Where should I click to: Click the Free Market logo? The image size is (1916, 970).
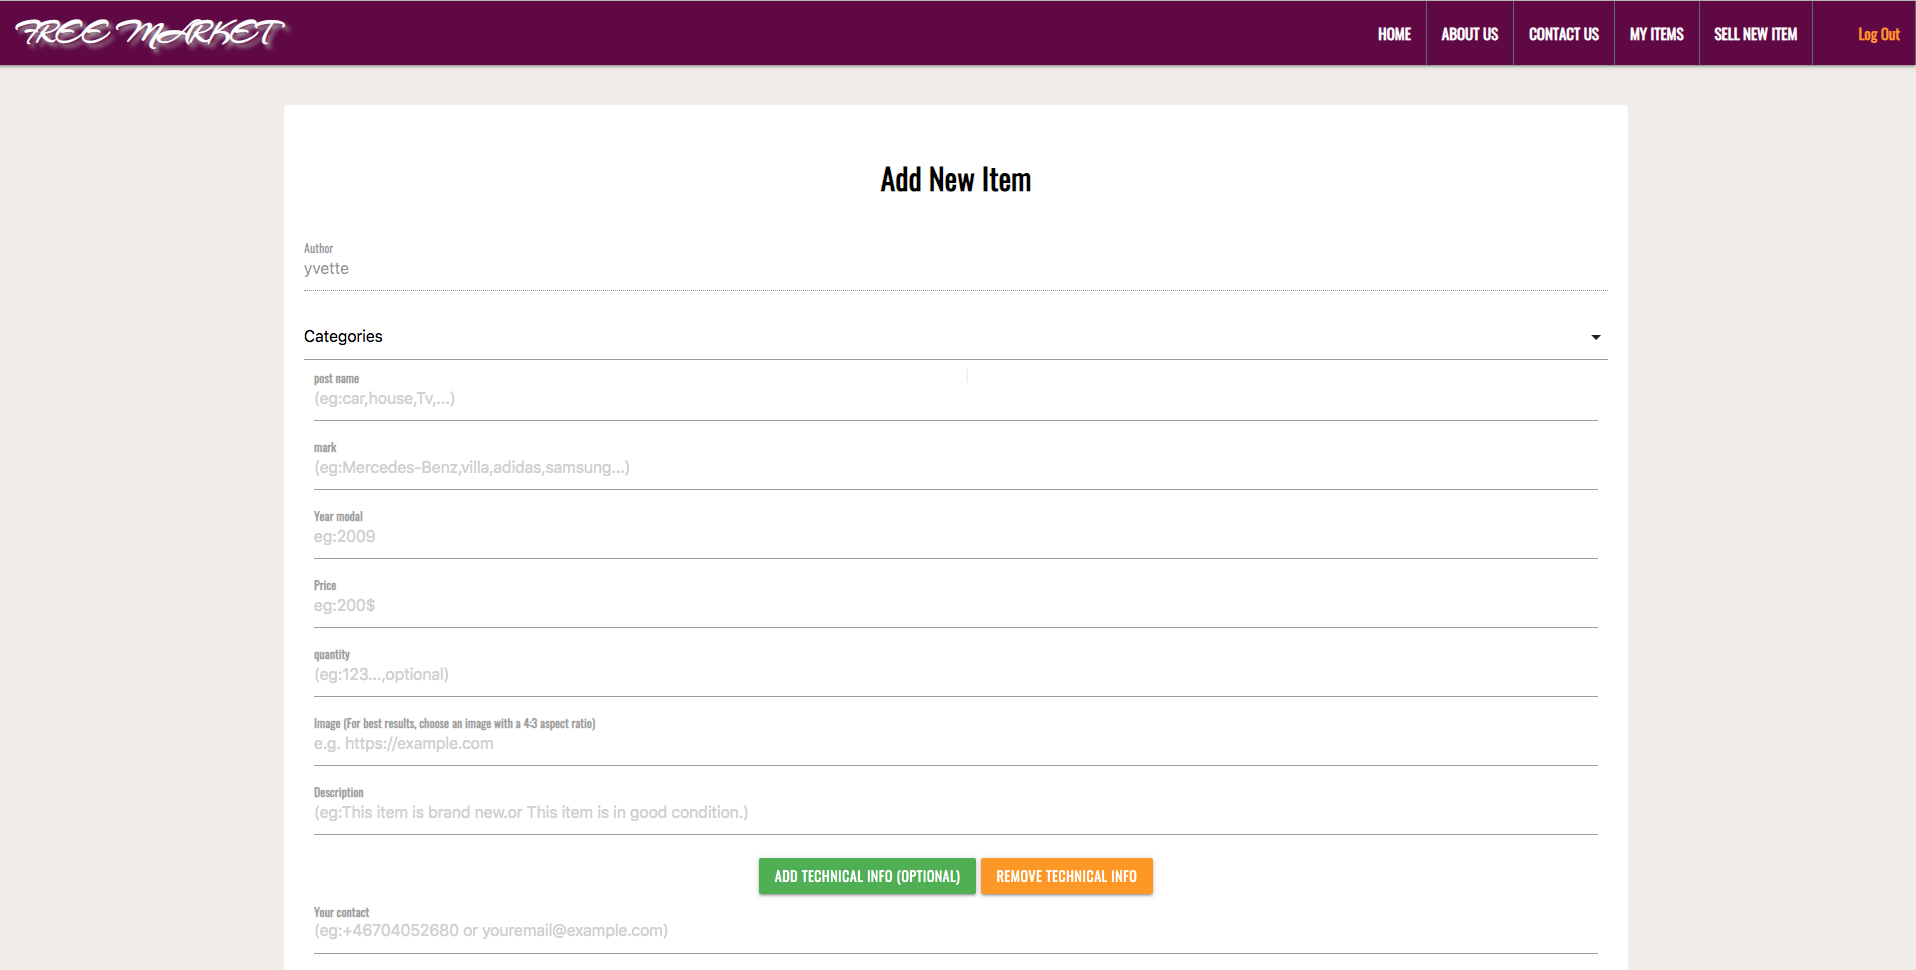[x=151, y=33]
